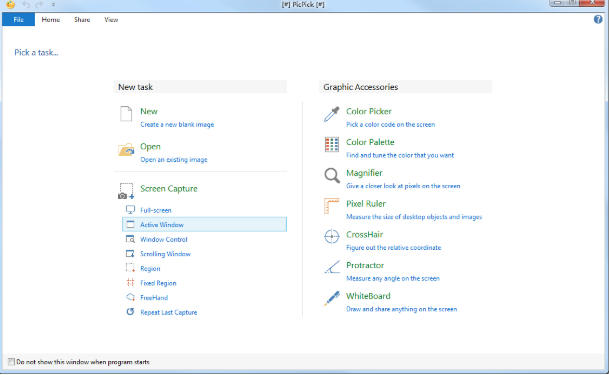Click the Redo arrow in quick access toolbar

pos(39,4)
